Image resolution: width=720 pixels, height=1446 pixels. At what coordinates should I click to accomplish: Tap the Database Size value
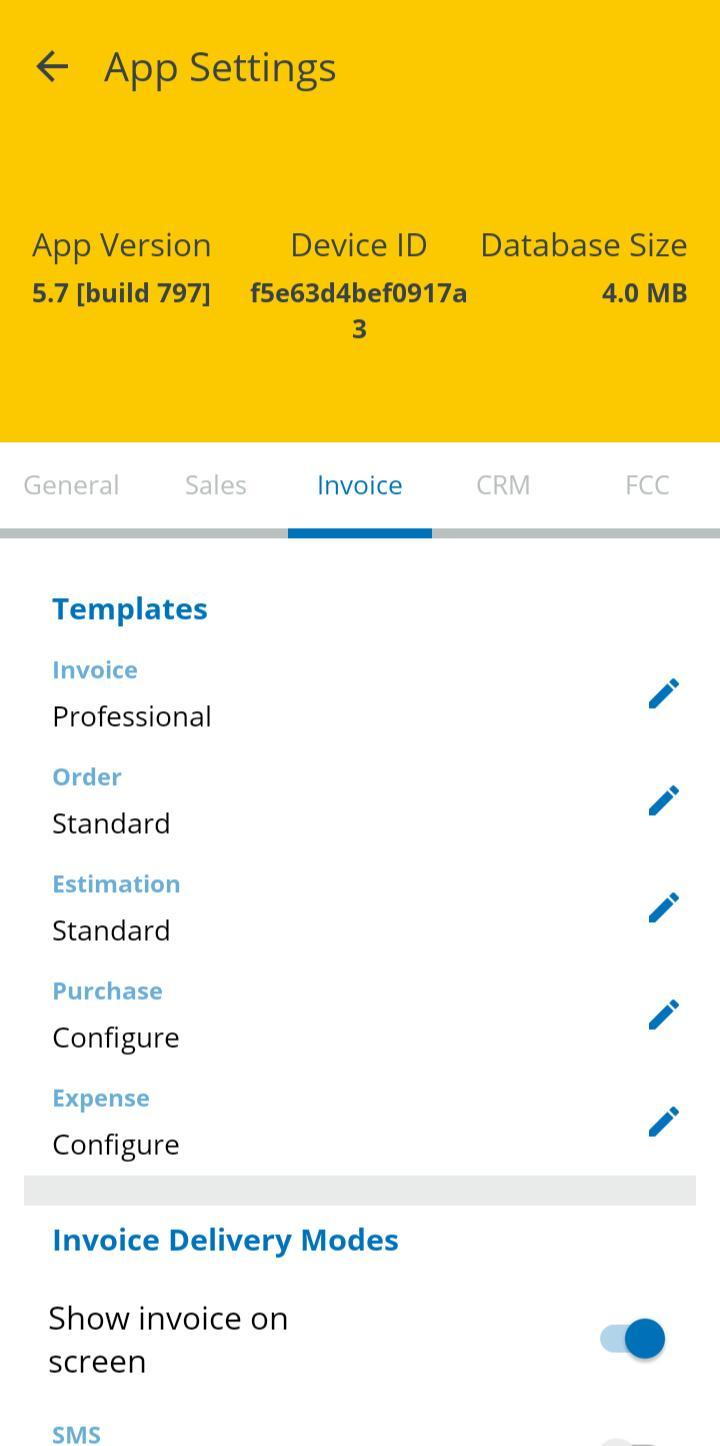644,293
